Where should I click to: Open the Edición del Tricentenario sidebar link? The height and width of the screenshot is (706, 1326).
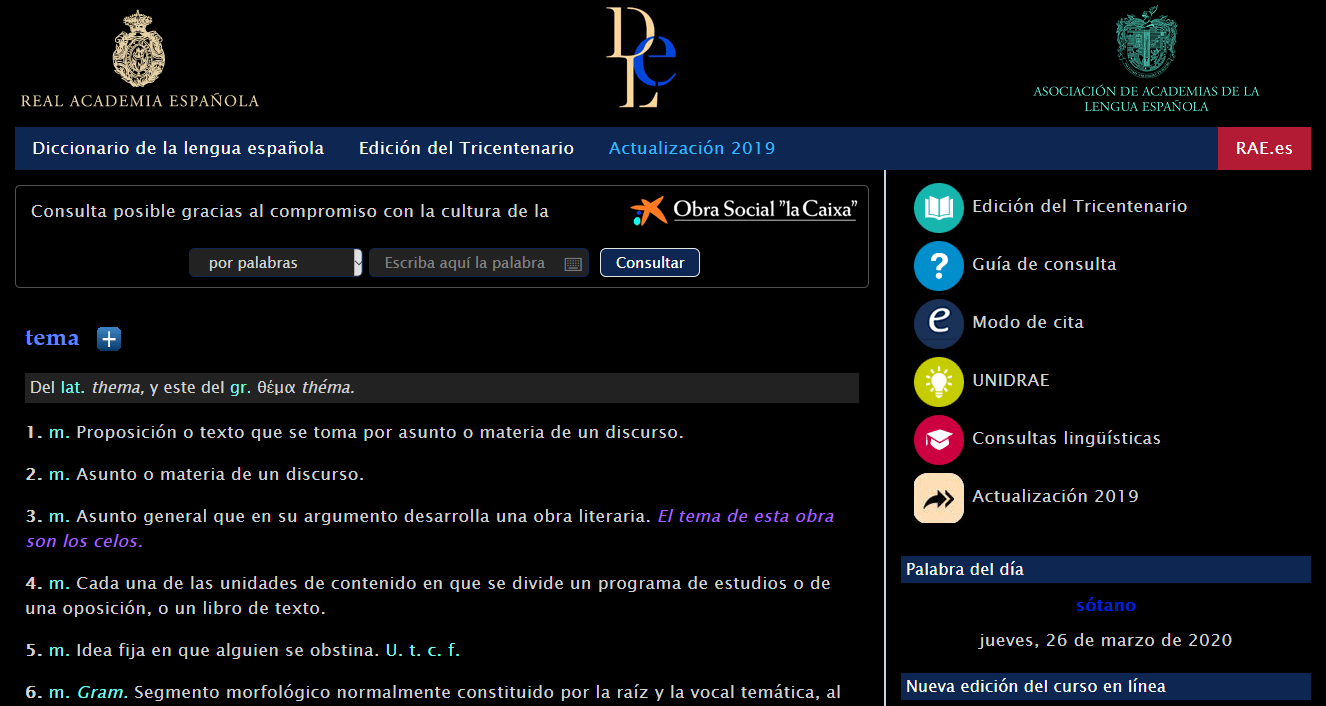(1080, 207)
